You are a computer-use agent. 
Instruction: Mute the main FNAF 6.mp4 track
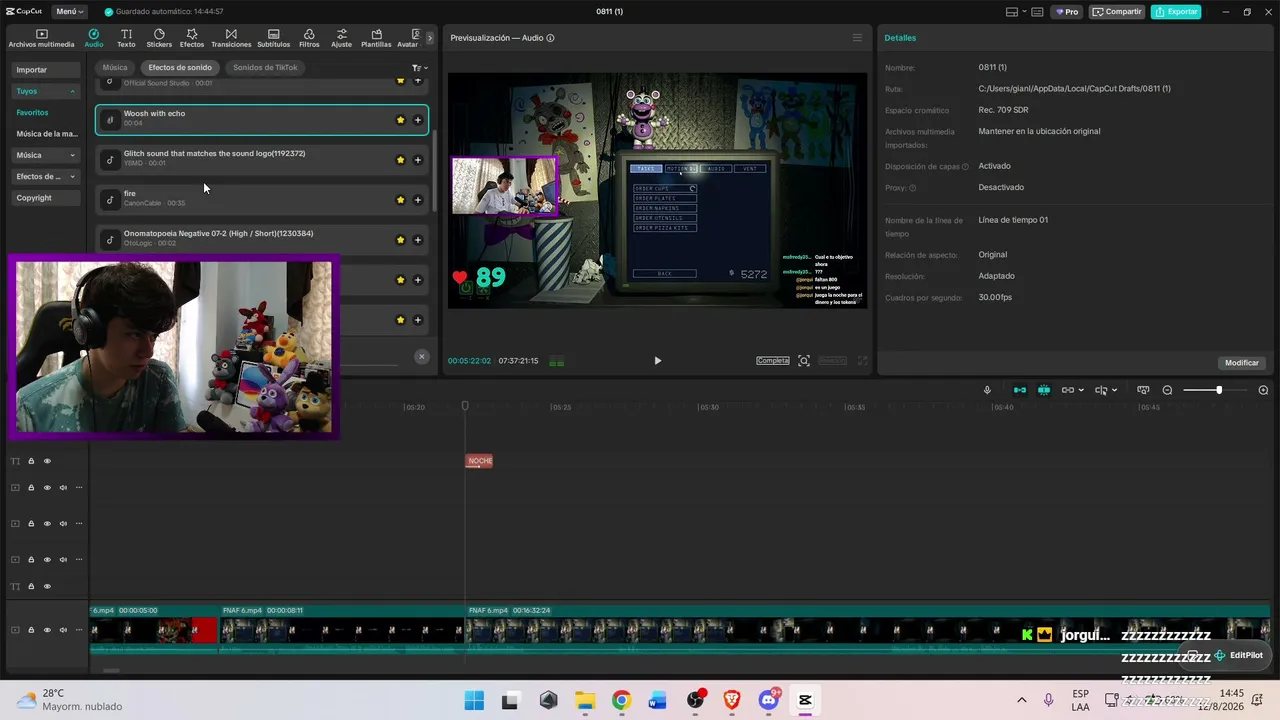tap(63, 630)
